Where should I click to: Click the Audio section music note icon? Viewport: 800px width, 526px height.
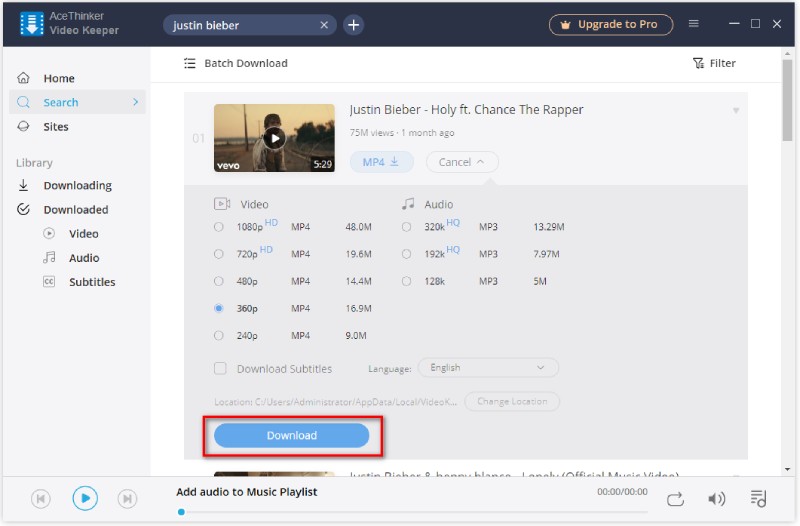click(408, 204)
